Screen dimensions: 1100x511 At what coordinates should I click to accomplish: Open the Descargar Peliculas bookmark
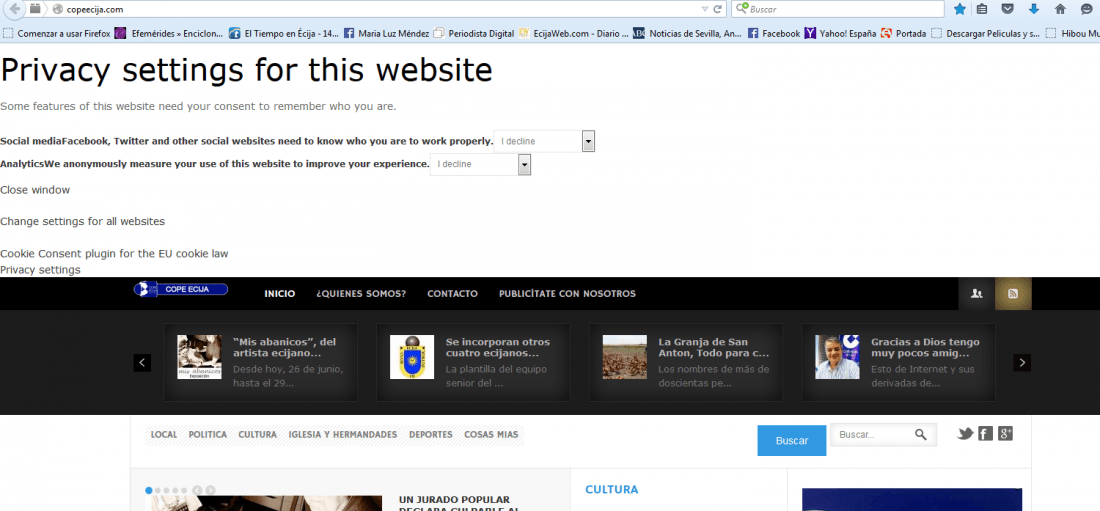(x=986, y=33)
